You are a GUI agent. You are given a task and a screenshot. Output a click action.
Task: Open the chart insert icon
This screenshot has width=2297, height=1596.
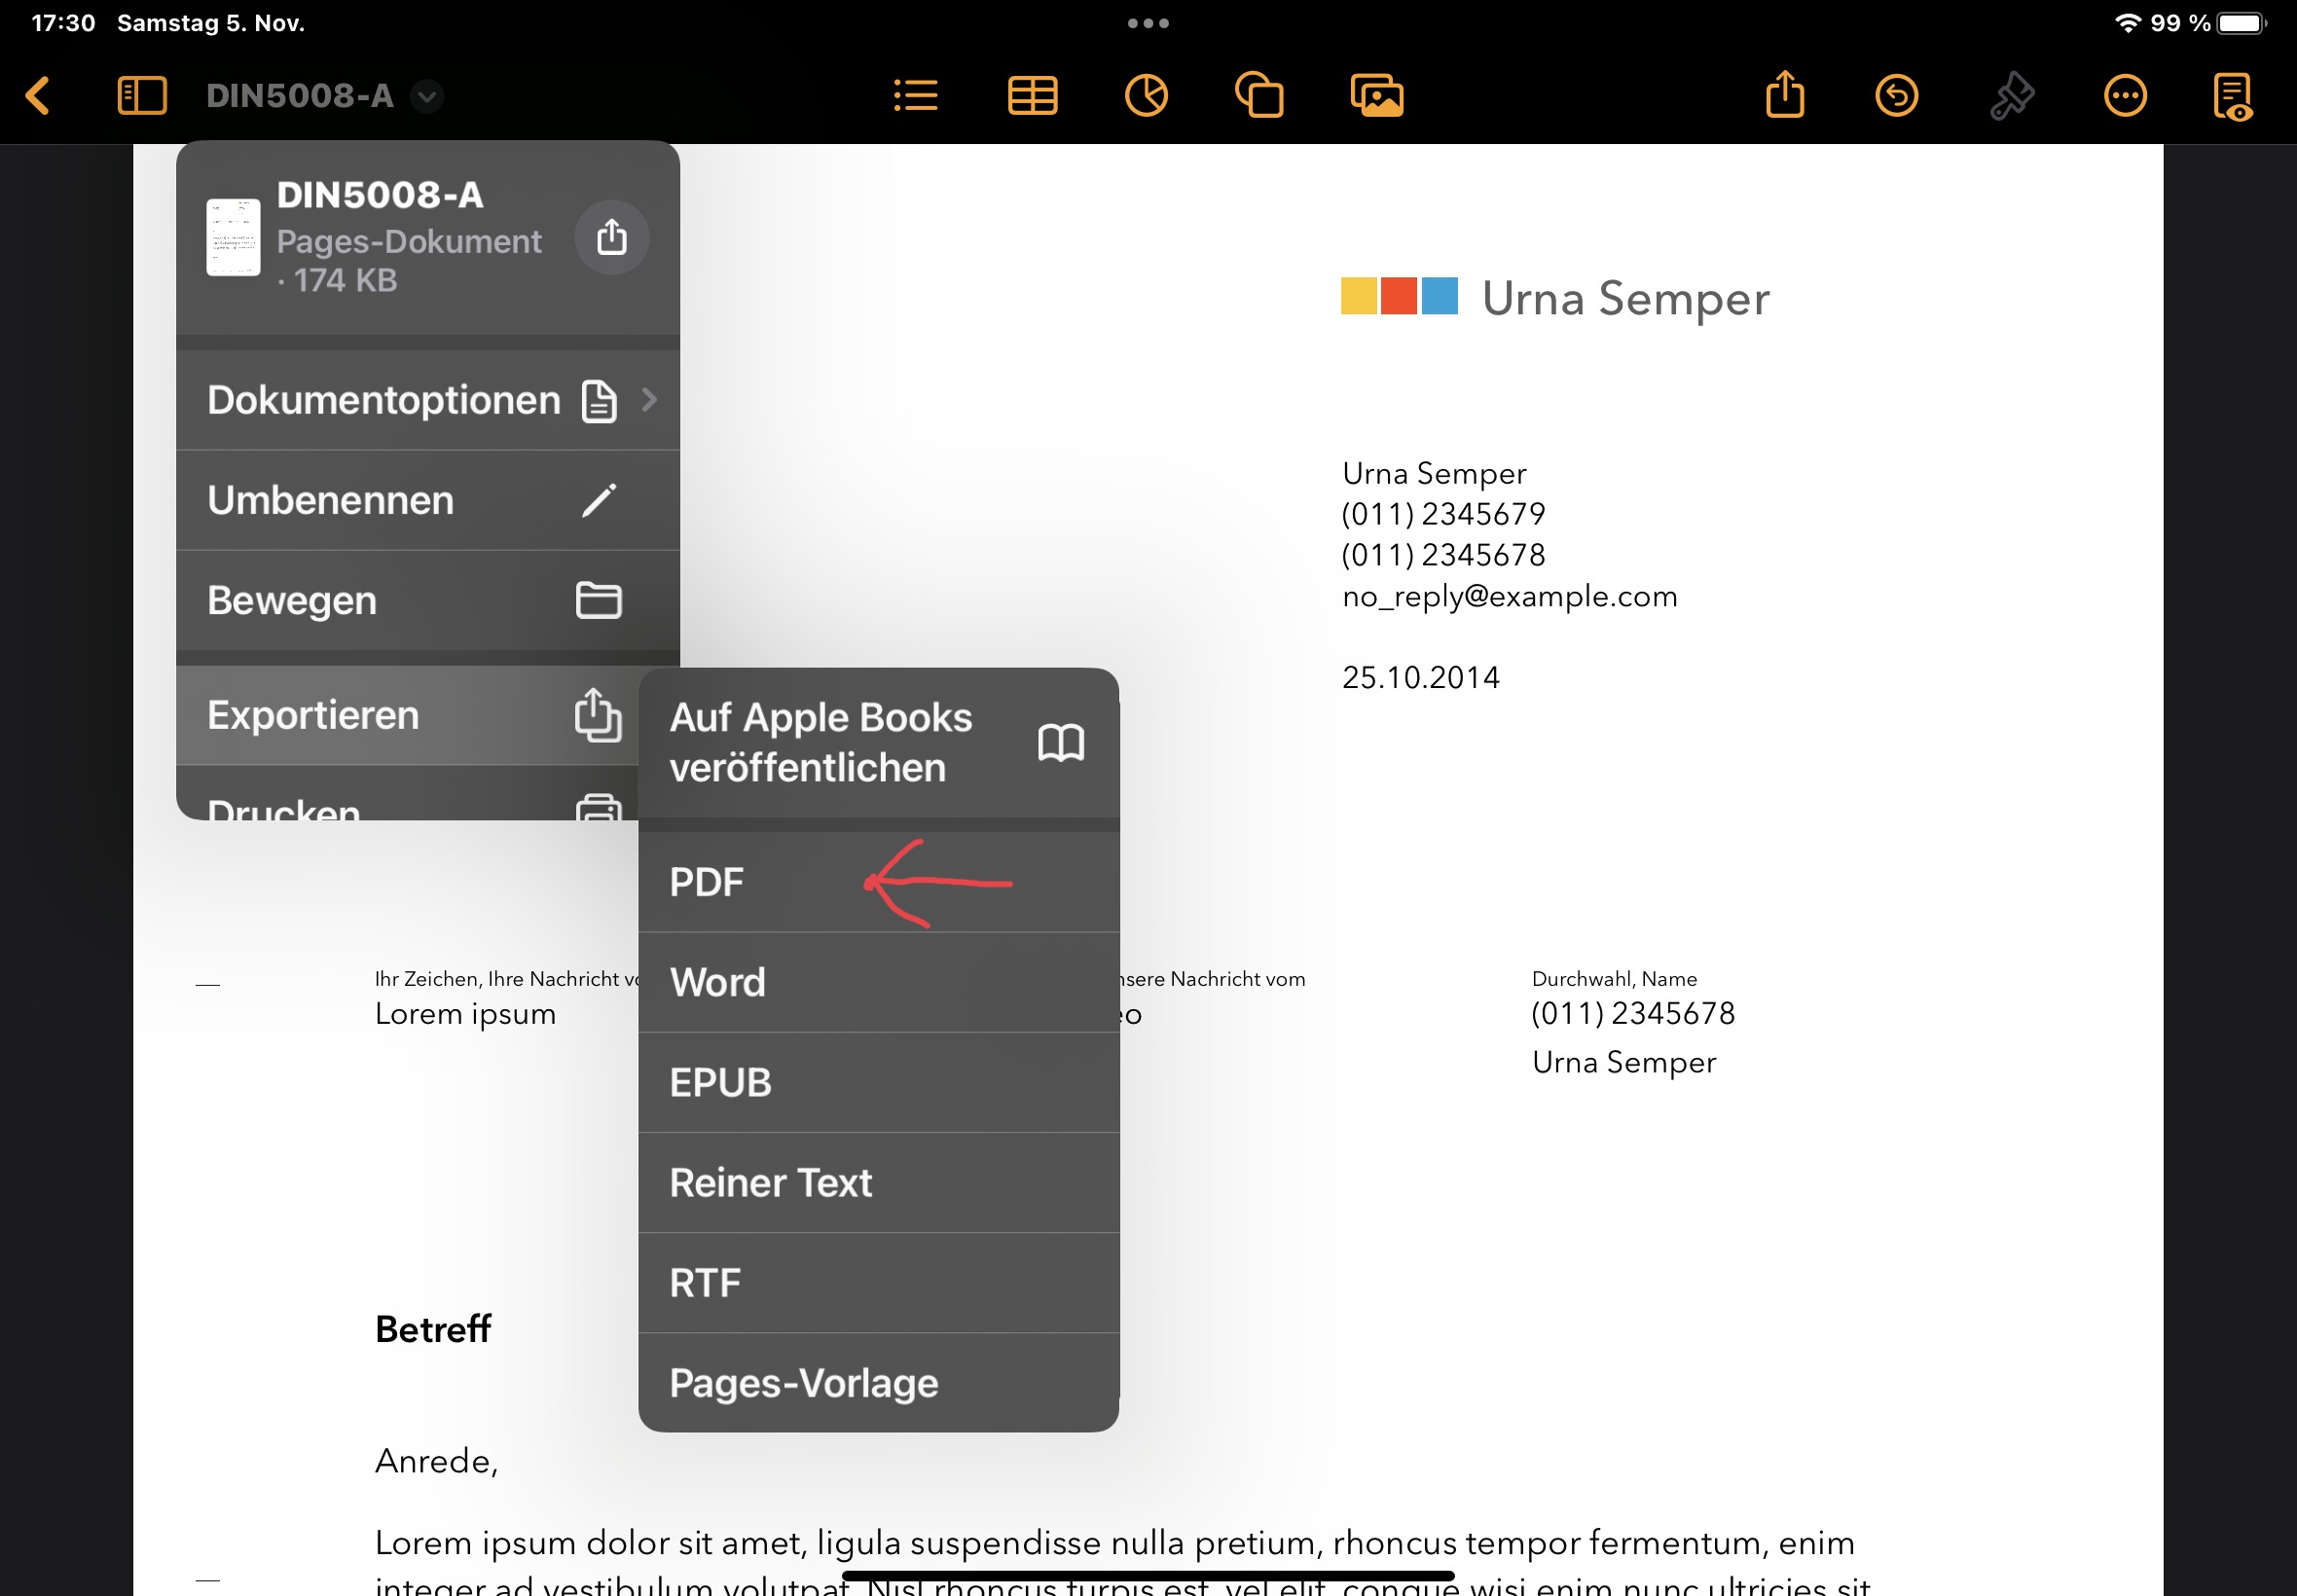[1146, 96]
